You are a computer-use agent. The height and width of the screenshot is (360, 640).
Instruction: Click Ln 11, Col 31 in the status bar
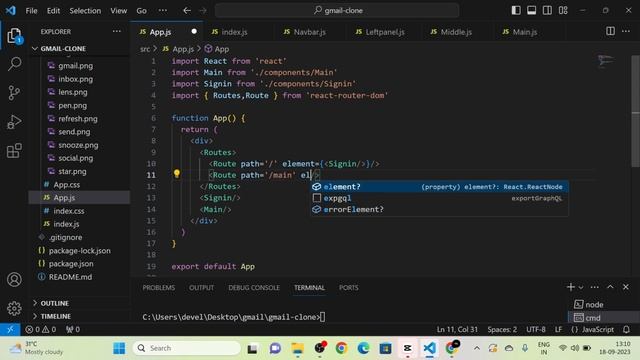[x=457, y=329]
